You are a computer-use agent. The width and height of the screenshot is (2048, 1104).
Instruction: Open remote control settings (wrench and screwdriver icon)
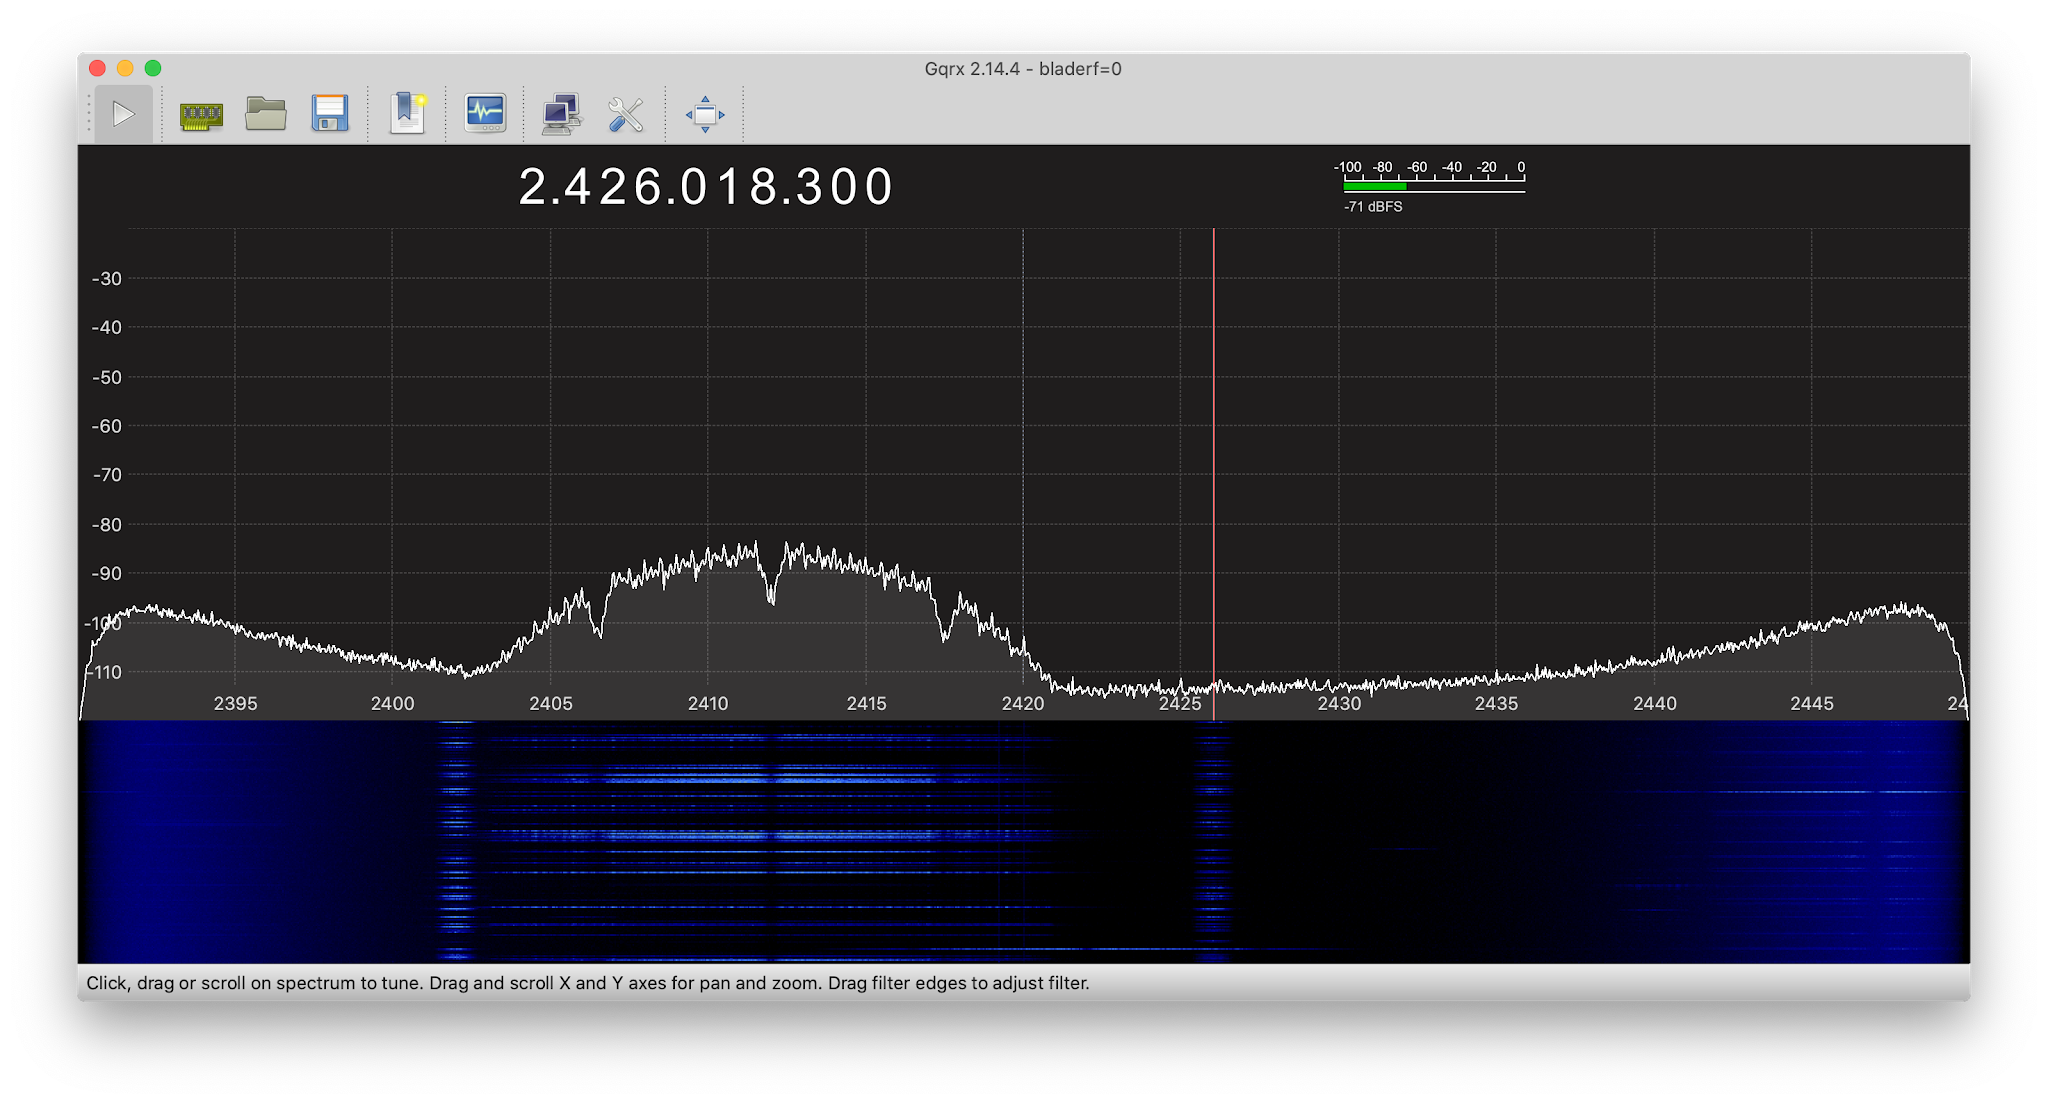(x=625, y=114)
